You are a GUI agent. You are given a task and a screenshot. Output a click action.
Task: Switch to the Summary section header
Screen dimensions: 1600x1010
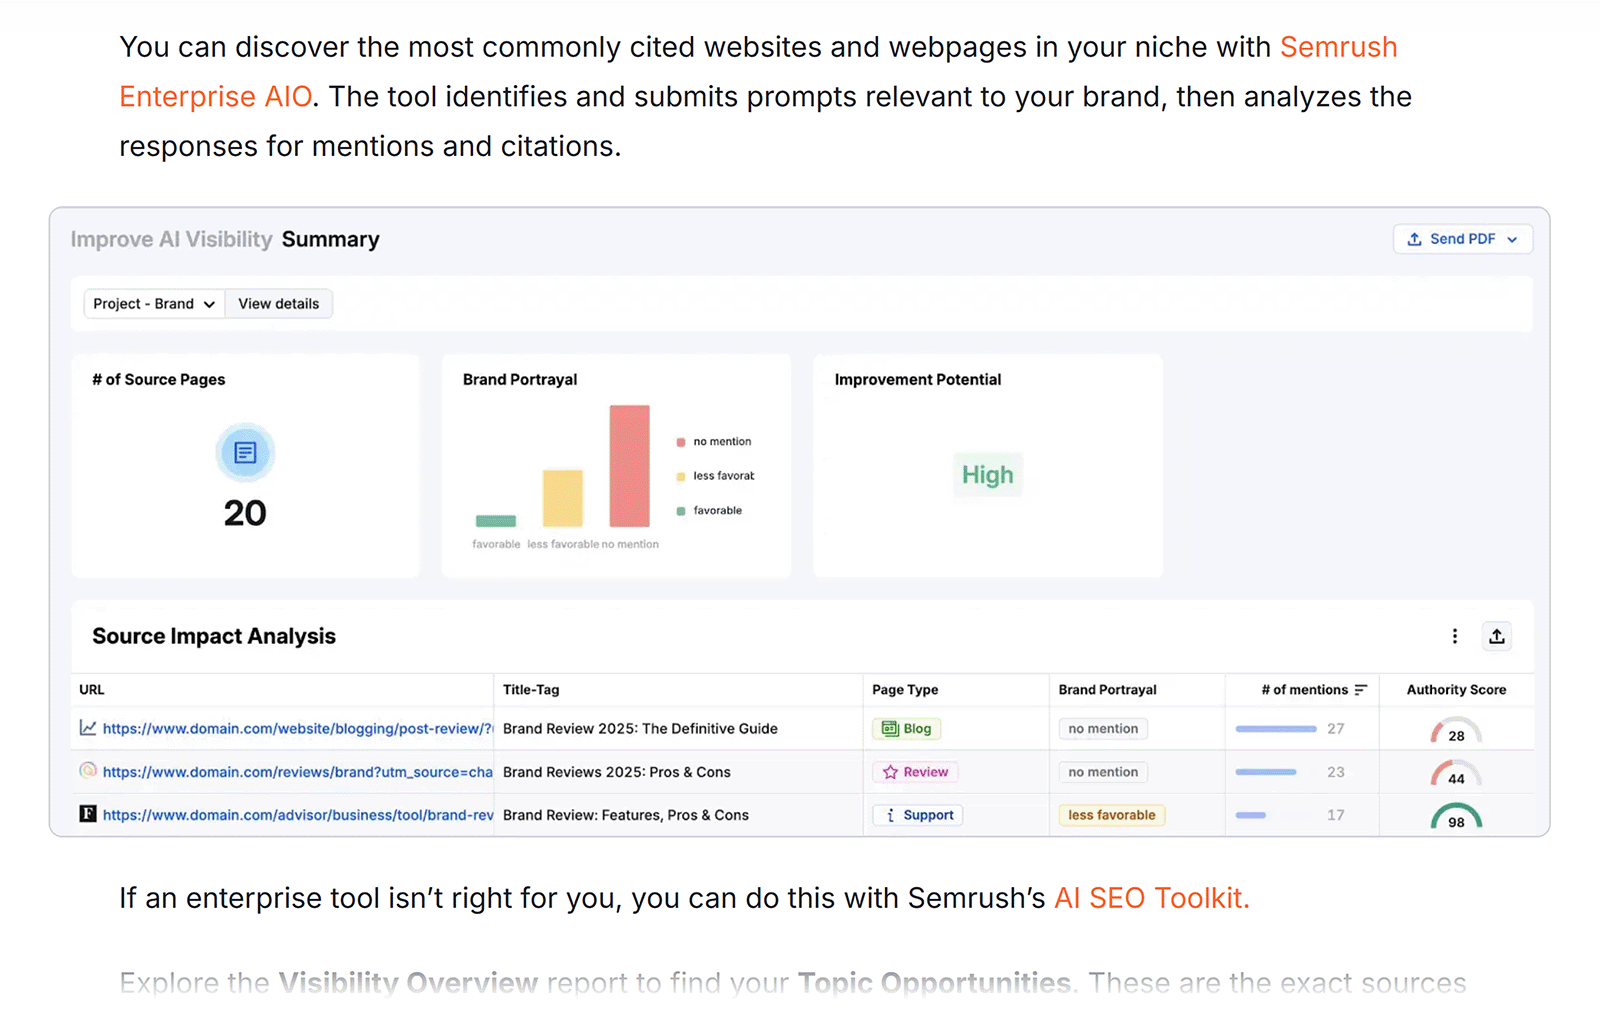point(331,239)
